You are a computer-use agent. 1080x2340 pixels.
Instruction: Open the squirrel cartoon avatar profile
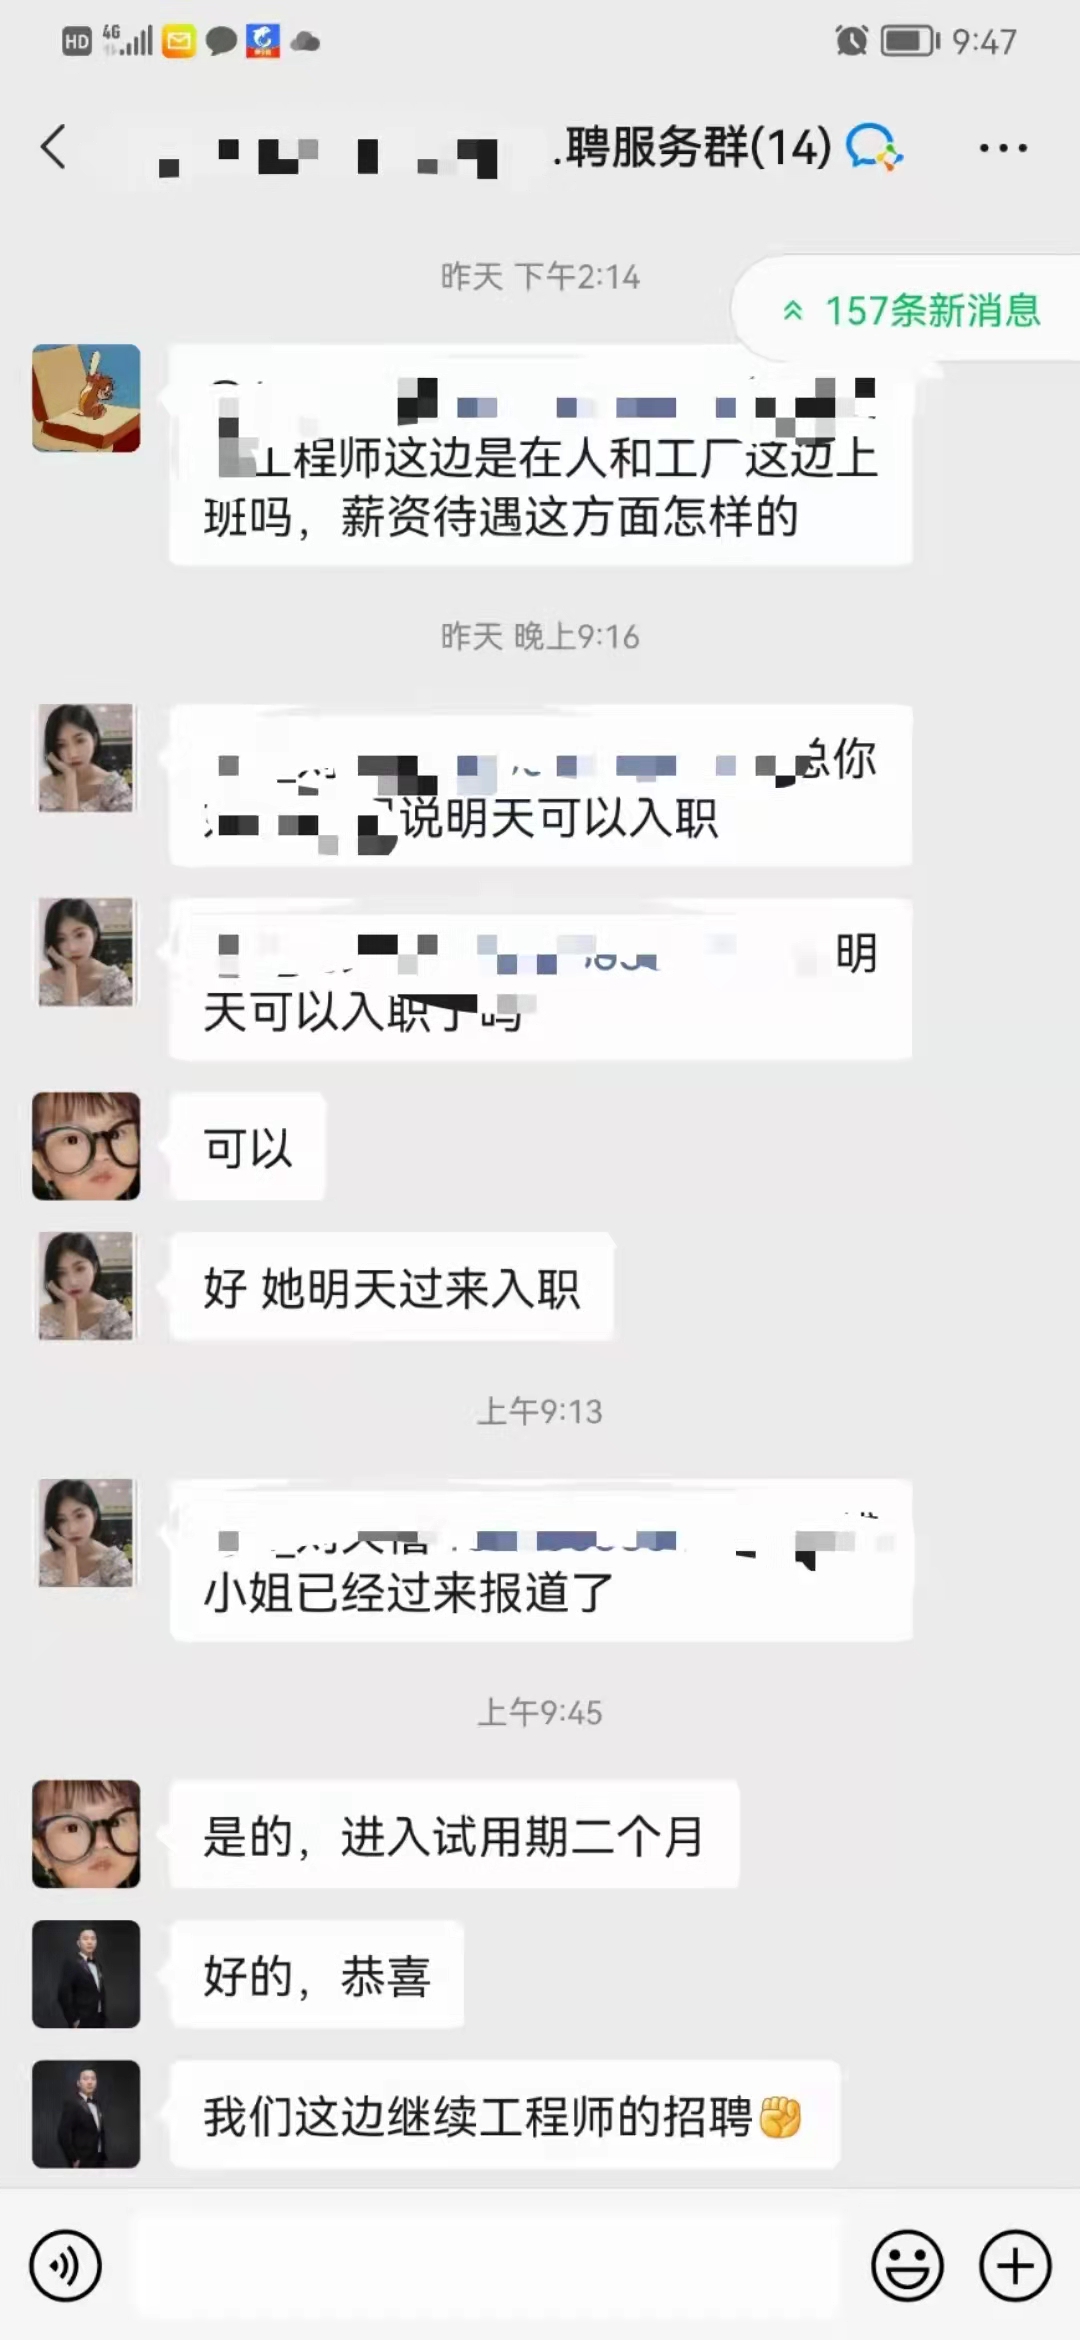click(x=86, y=398)
